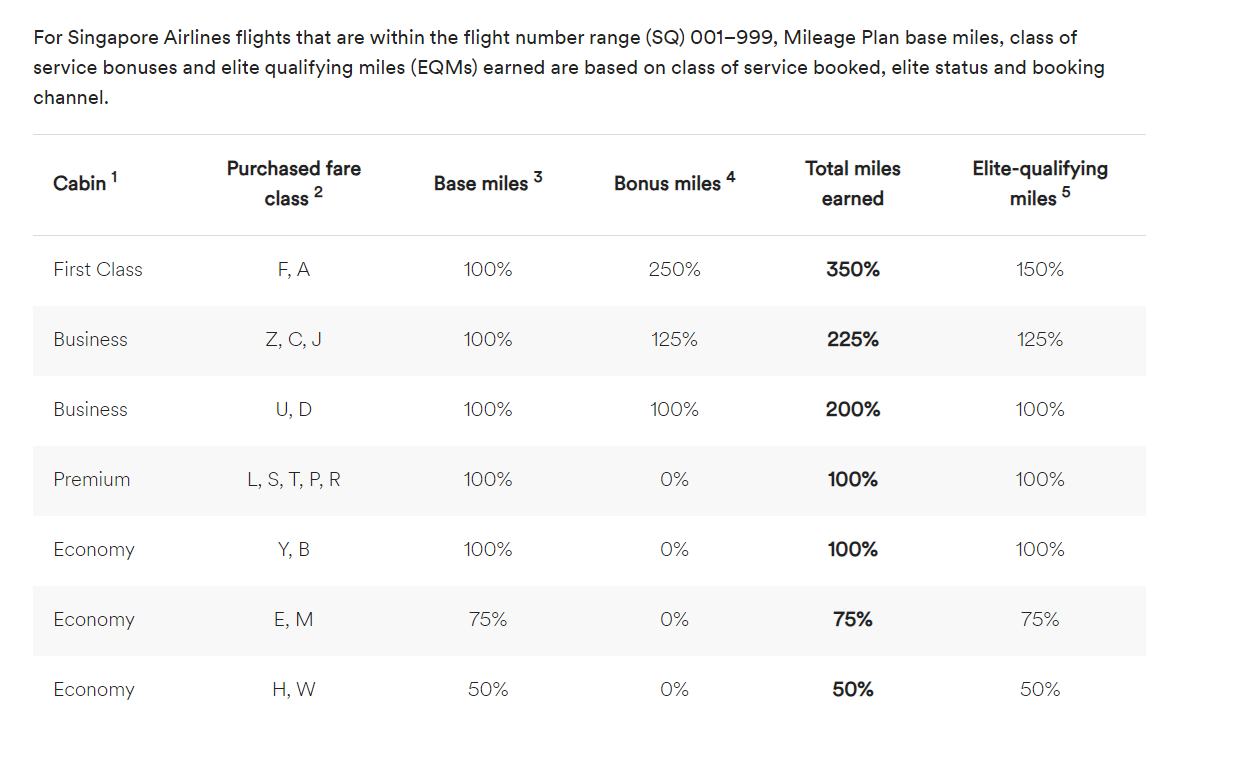
Task: Select the First Class cabin cell
Action: point(98,270)
